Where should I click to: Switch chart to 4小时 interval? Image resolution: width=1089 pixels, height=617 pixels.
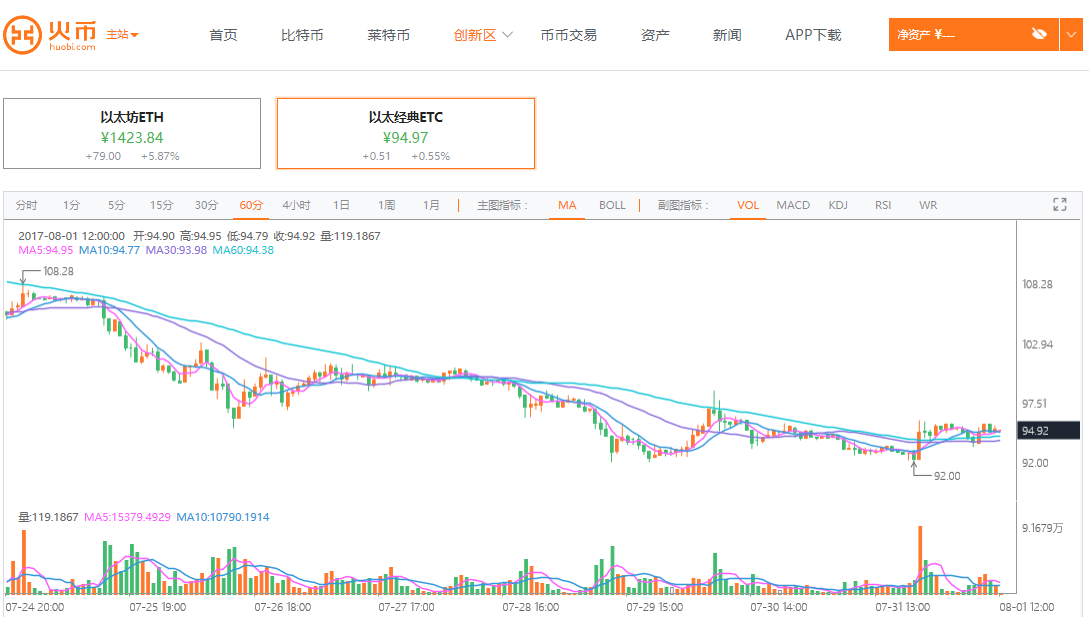pyautogui.click(x=296, y=205)
